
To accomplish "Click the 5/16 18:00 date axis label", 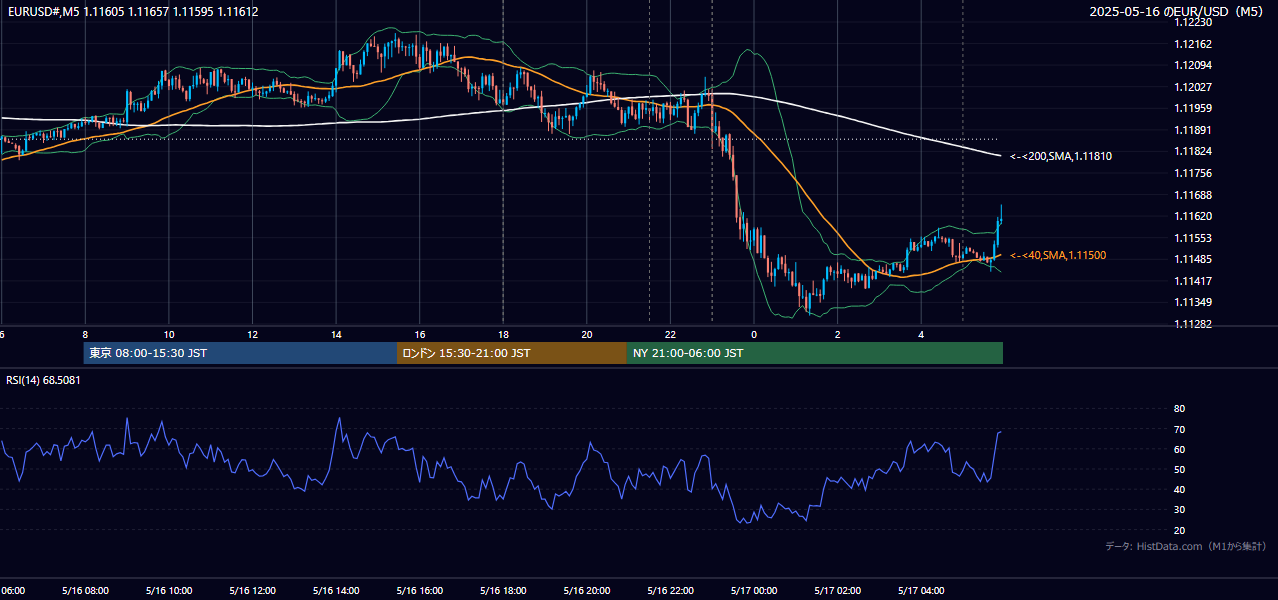I will pos(503,590).
